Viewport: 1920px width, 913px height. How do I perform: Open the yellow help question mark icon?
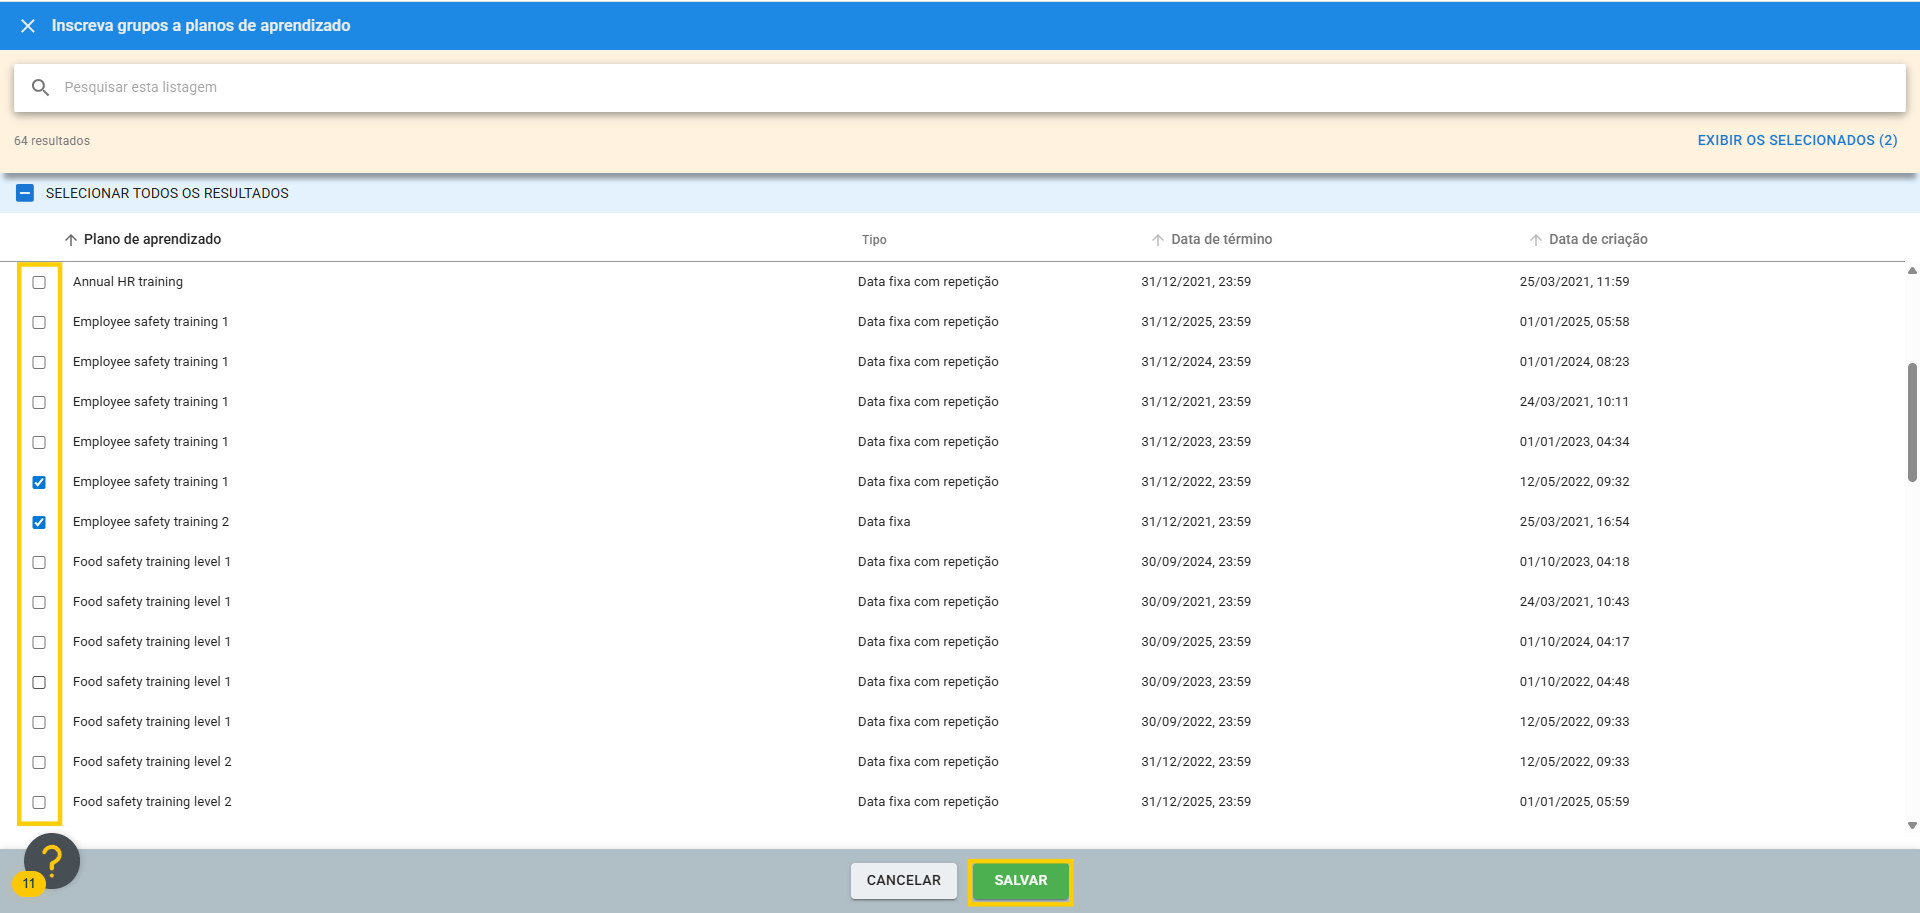52,859
